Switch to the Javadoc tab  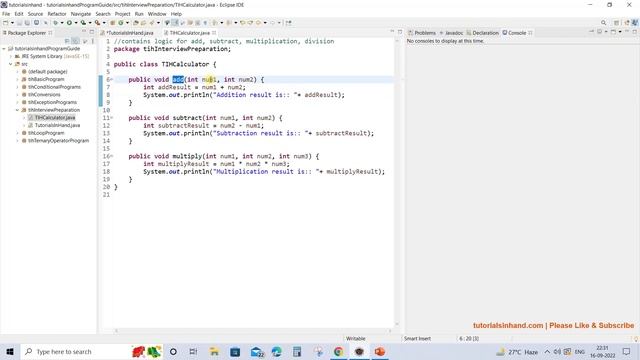[x=452, y=33]
